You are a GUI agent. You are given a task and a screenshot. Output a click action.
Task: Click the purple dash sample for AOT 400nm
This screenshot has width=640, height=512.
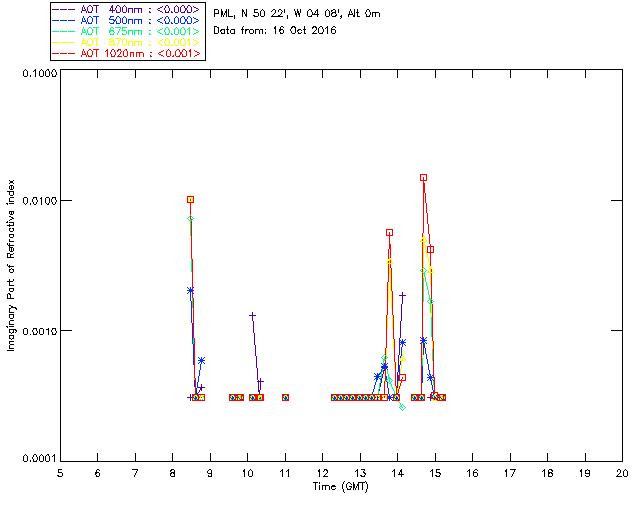[x=64, y=9]
